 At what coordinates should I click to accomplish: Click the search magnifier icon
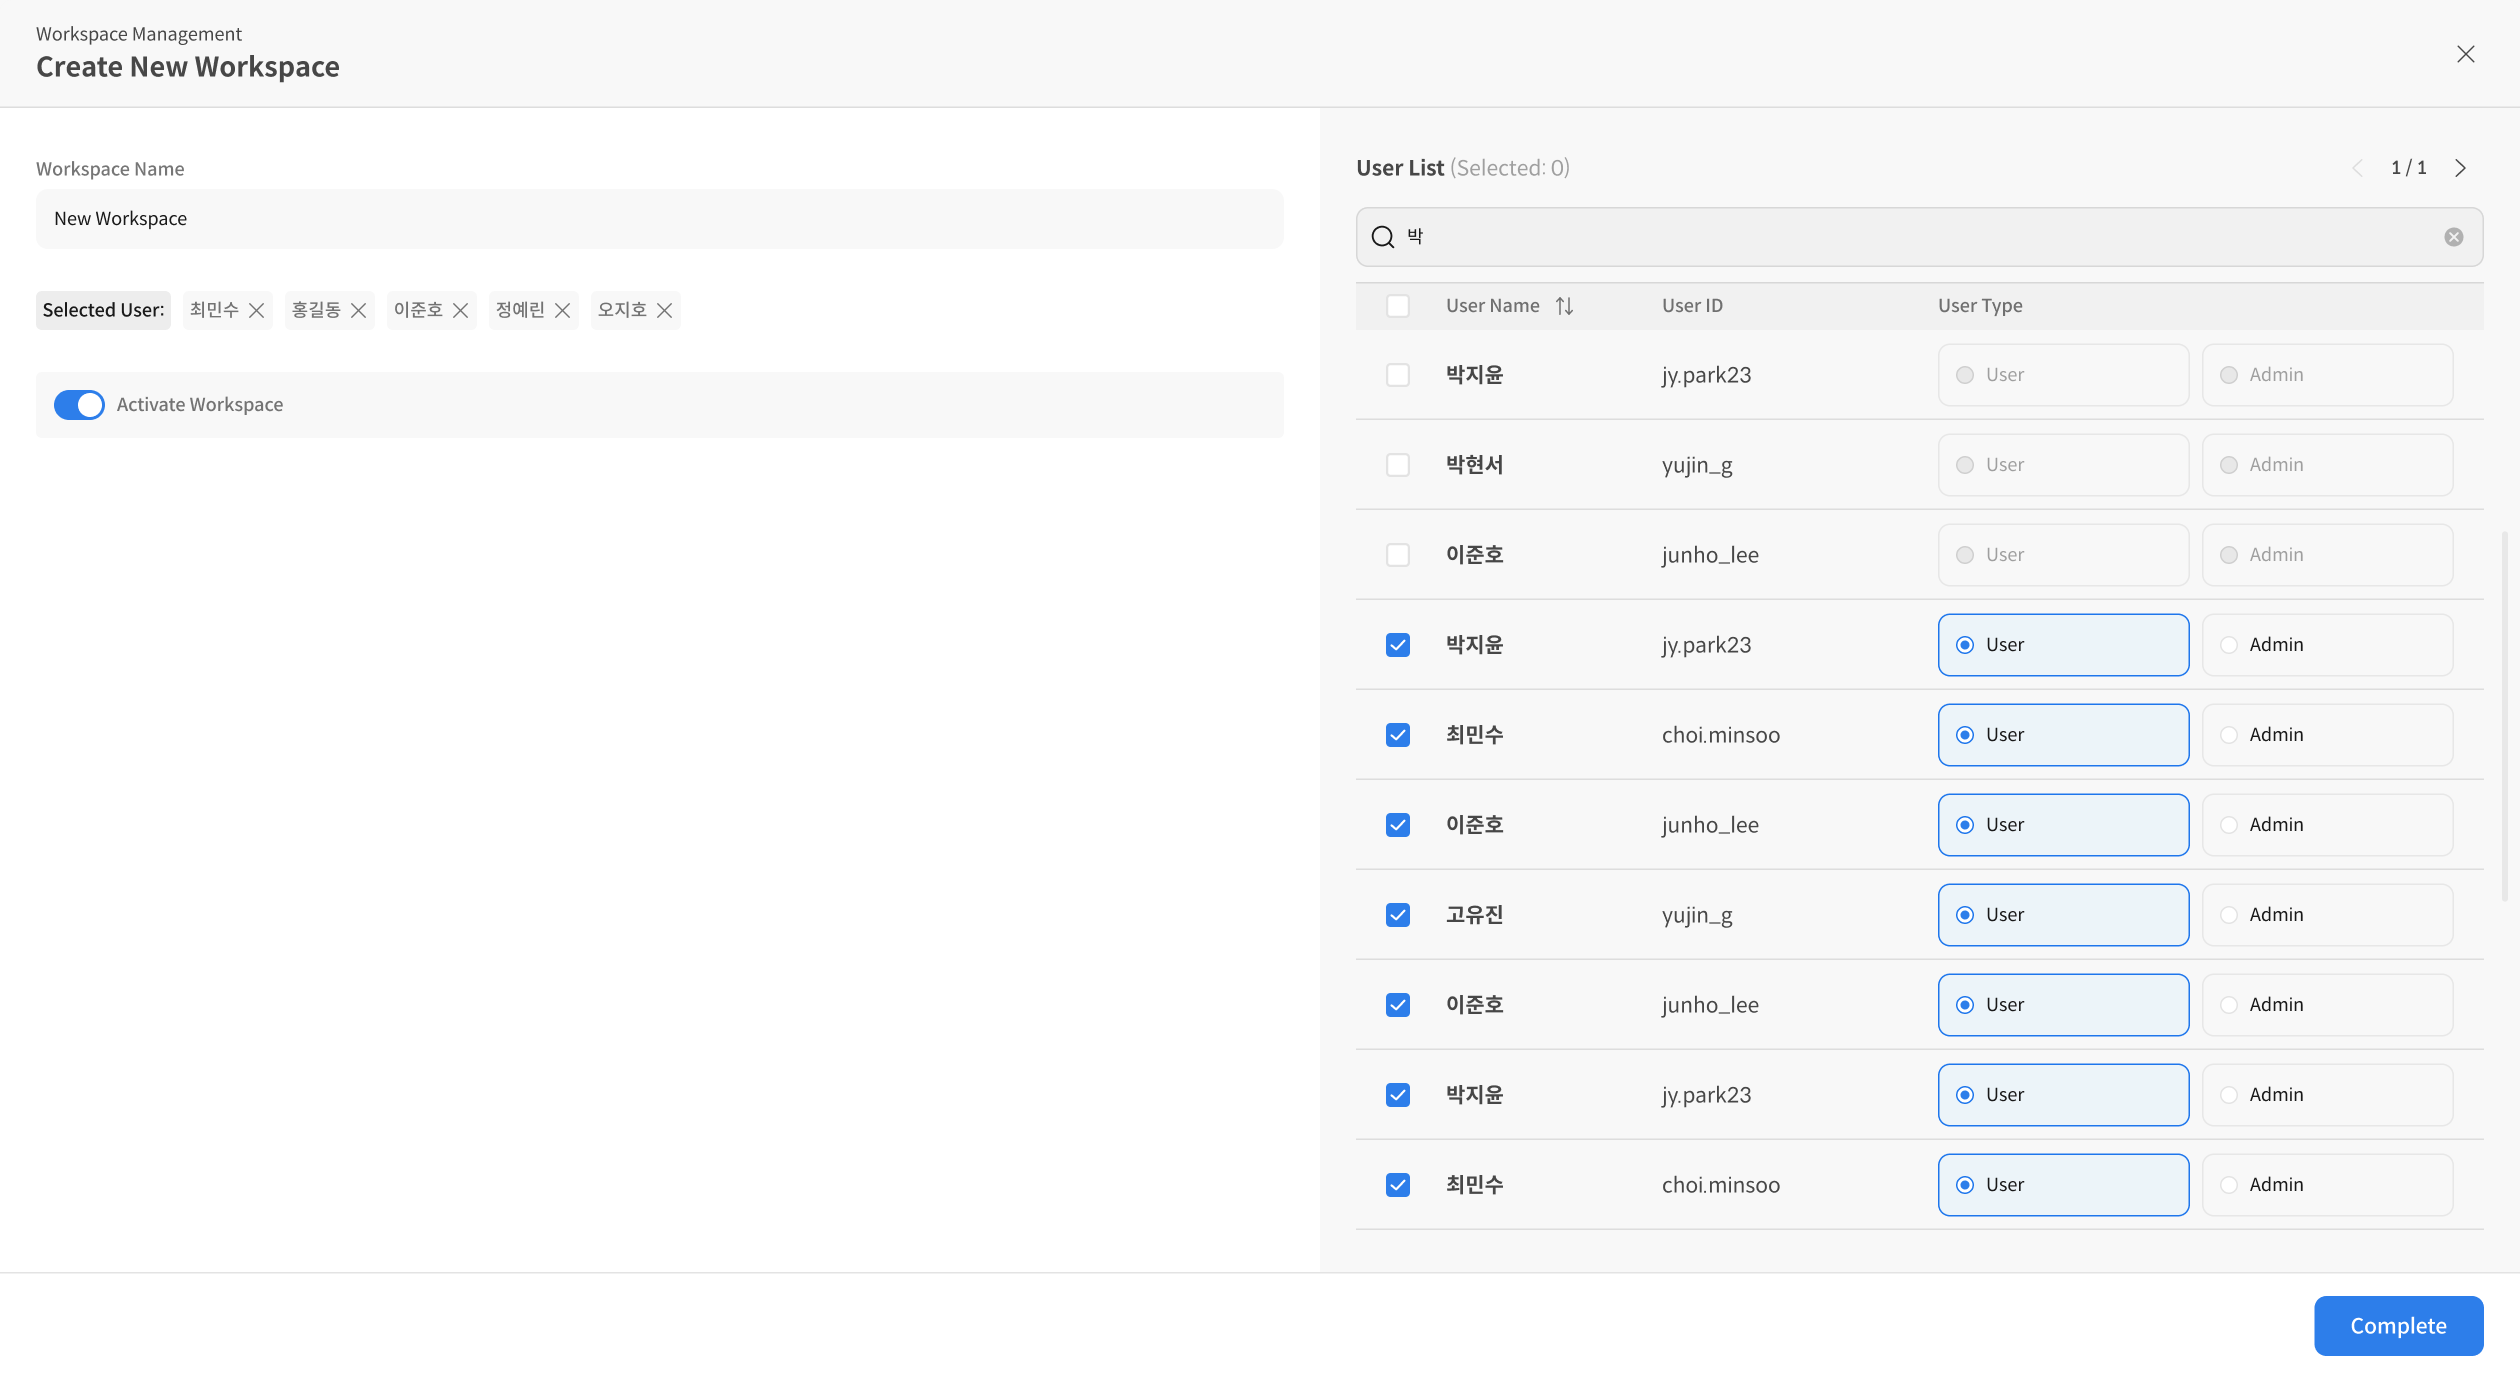click(1383, 237)
